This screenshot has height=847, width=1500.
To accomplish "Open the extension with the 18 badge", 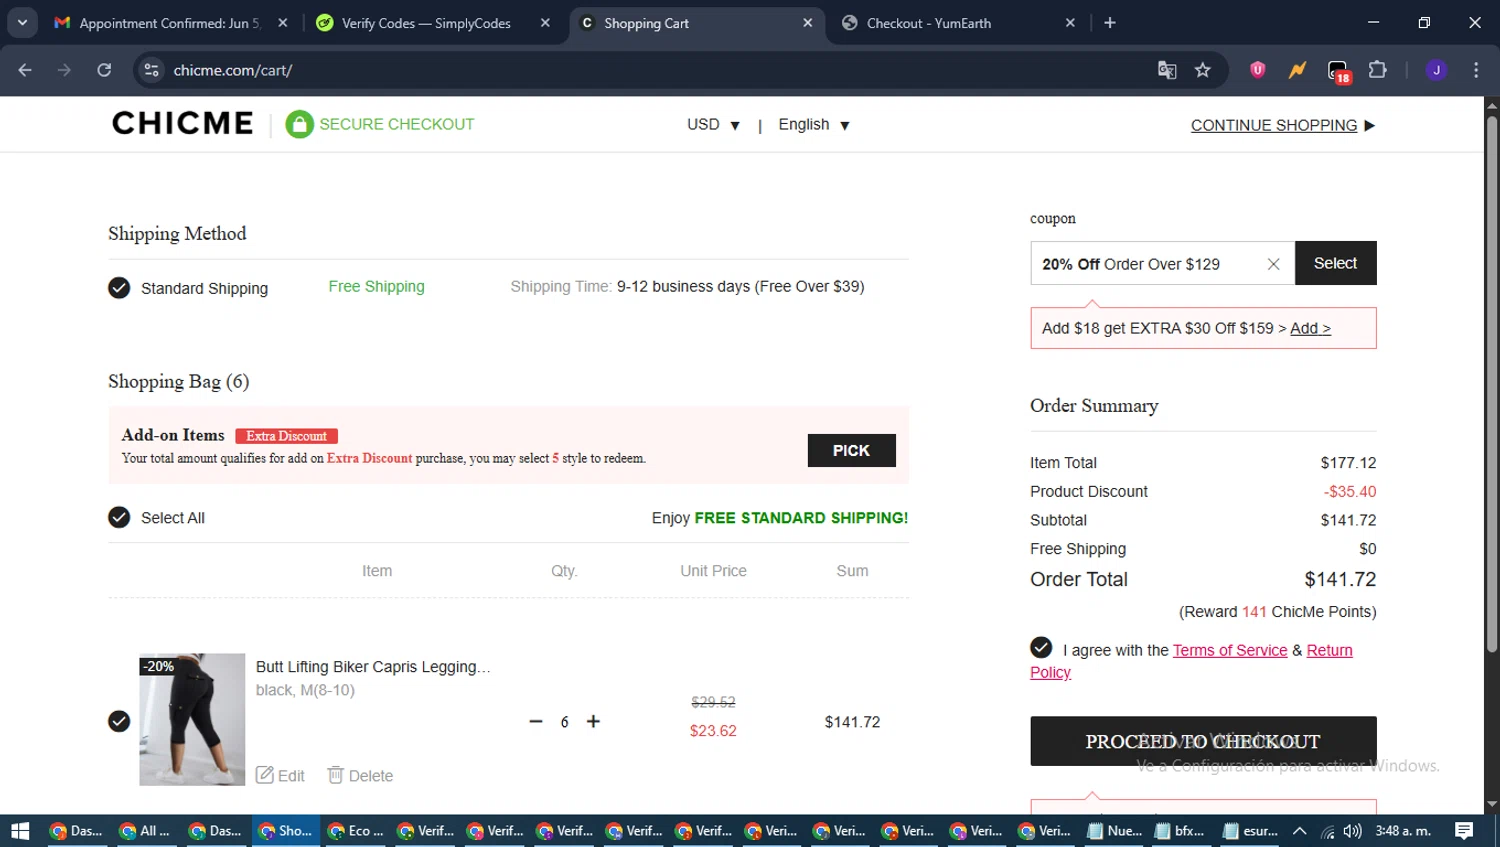I will pos(1338,71).
